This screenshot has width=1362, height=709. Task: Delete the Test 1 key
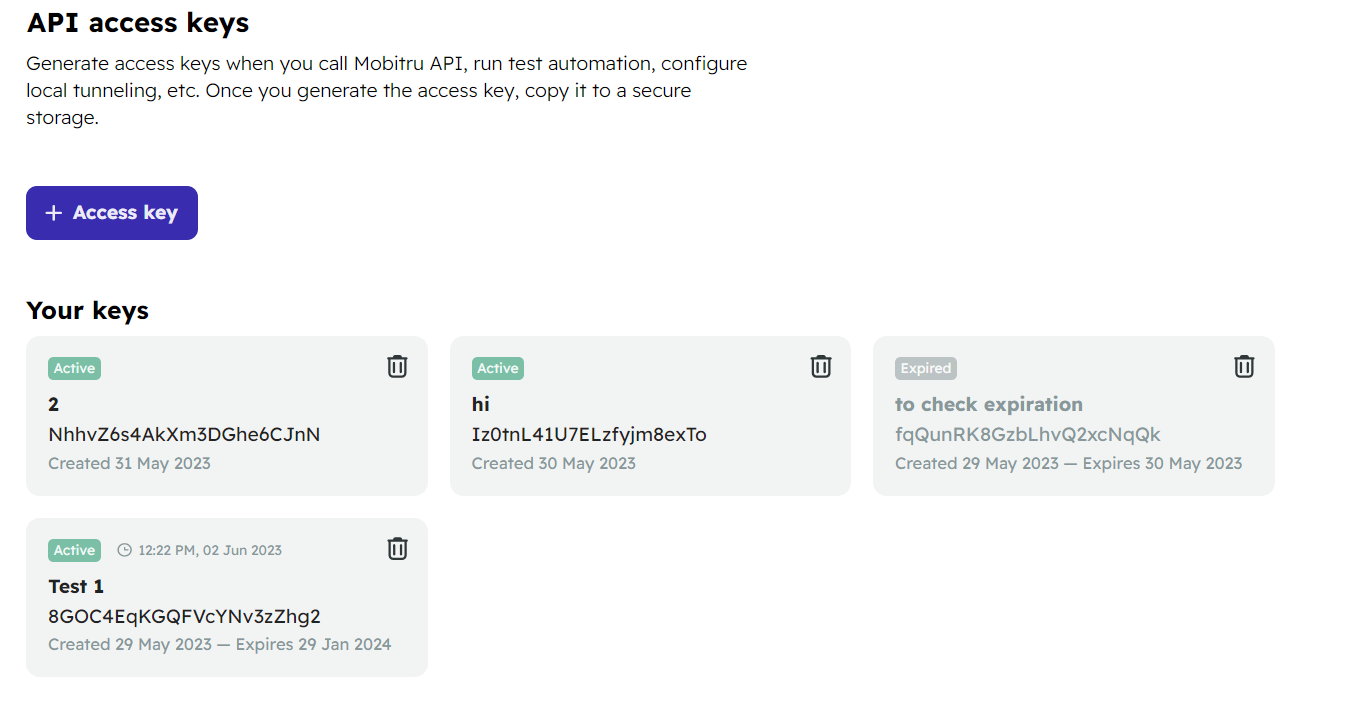397,548
